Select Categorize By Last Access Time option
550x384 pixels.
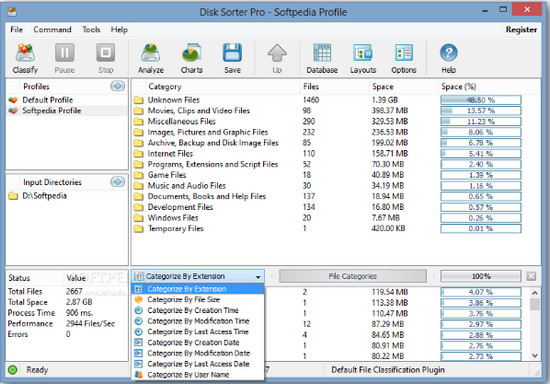tap(198, 332)
